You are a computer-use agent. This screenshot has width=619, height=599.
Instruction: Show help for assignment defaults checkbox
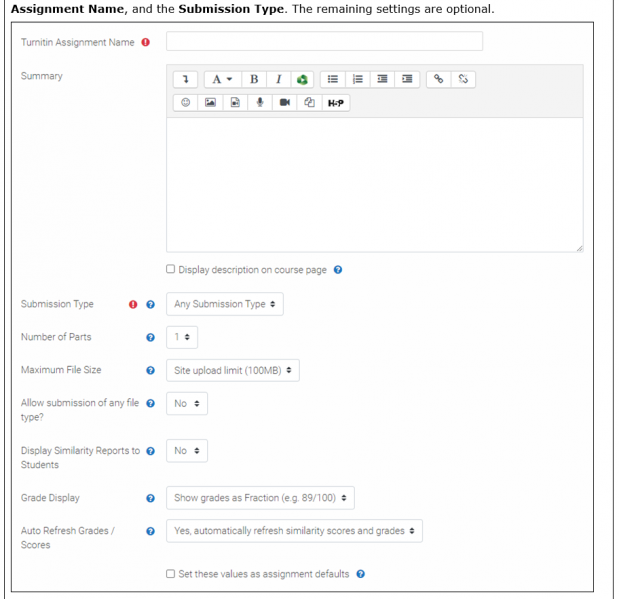[361, 574]
